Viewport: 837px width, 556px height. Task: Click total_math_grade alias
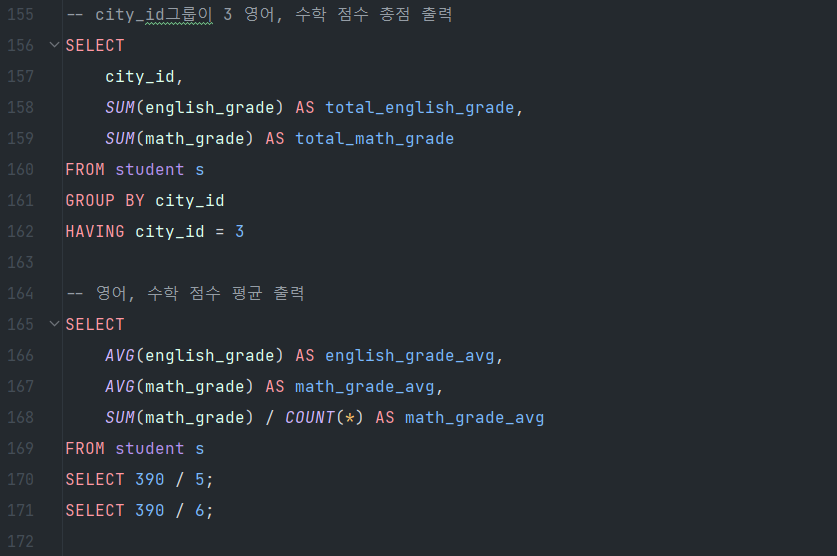click(x=375, y=139)
